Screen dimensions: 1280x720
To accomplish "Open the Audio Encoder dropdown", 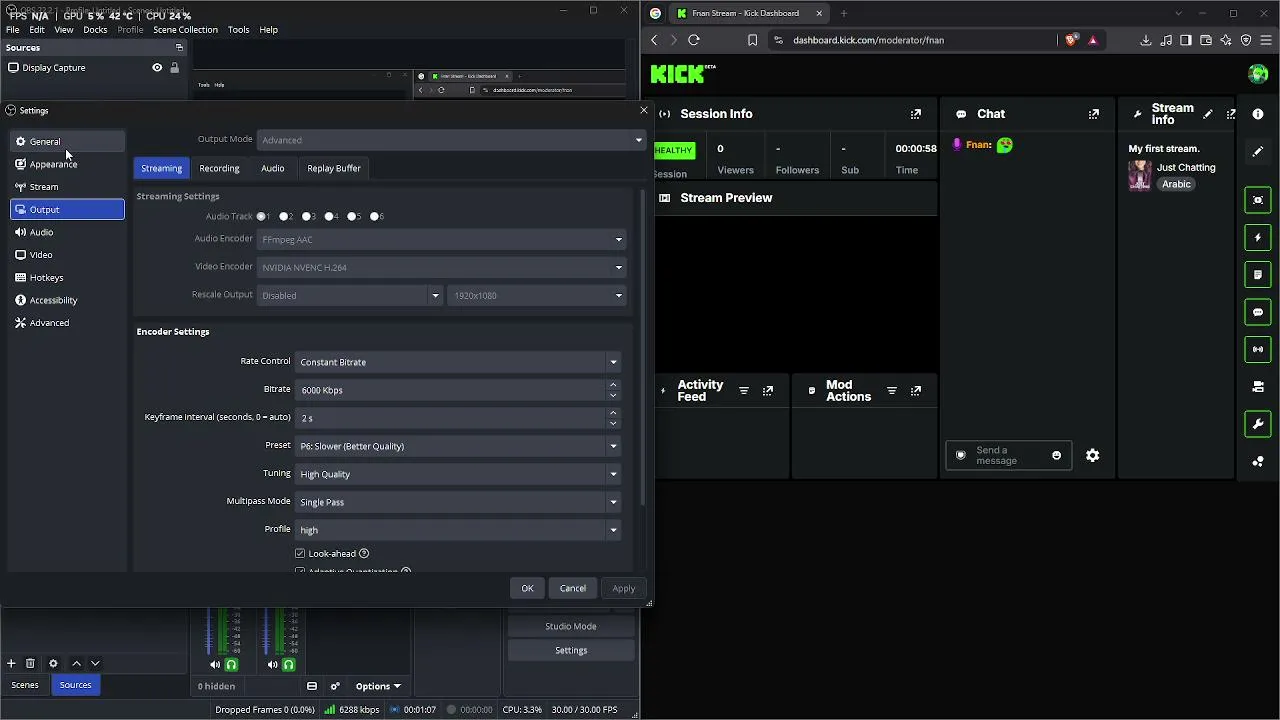I will click(441, 239).
